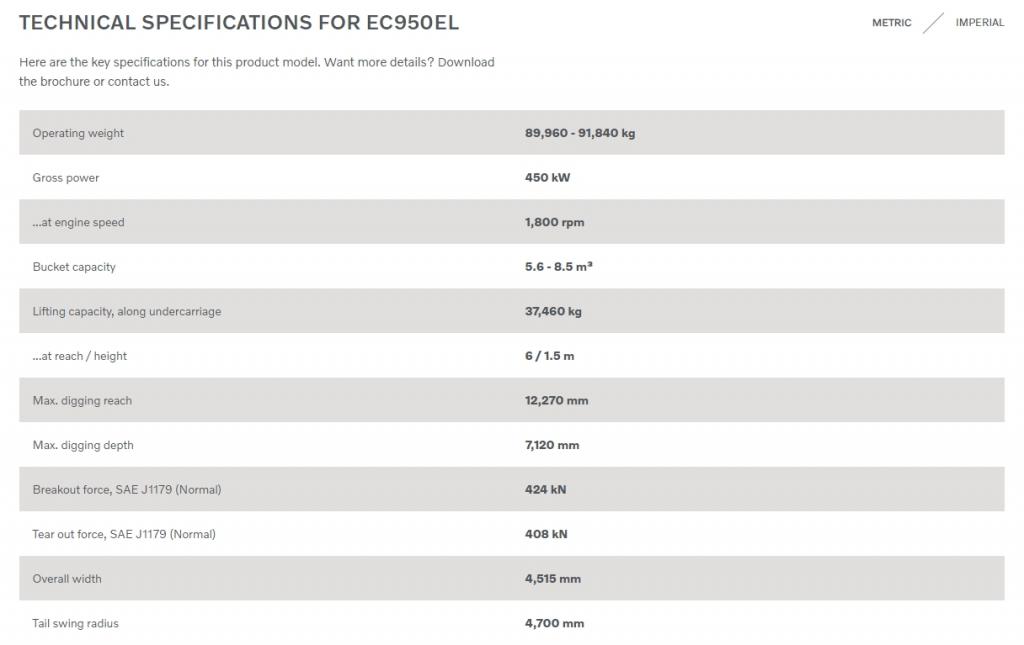Click the Bucket capacity row
This screenshot has width=1024, height=645.
[x=511, y=266]
